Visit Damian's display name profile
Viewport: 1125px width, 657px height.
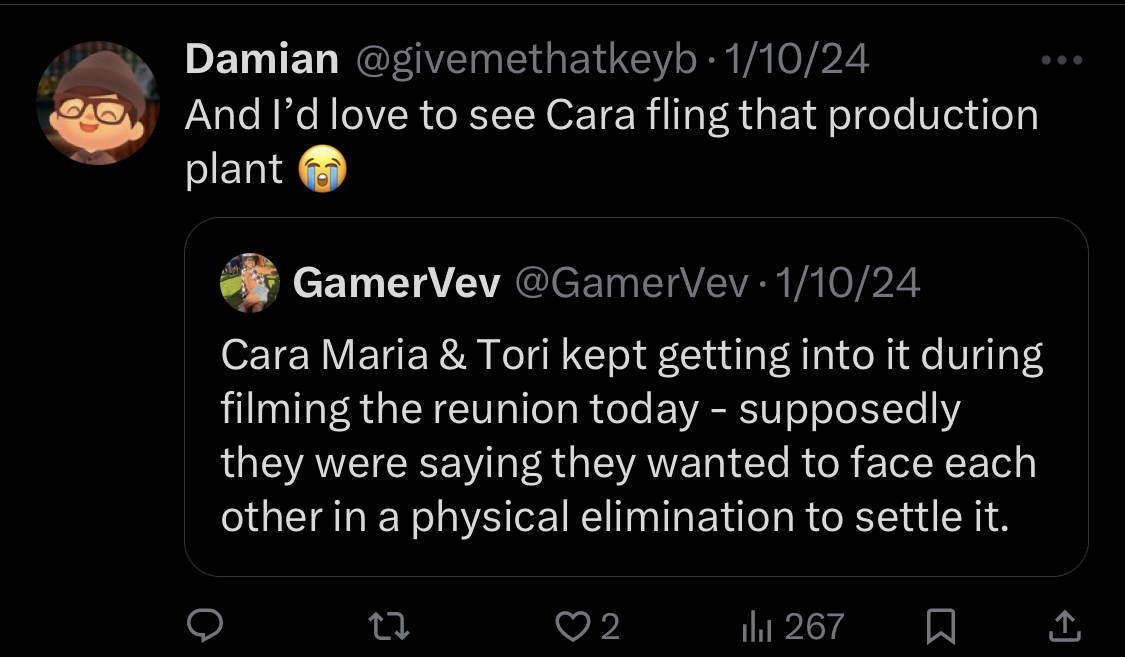point(262,59)
